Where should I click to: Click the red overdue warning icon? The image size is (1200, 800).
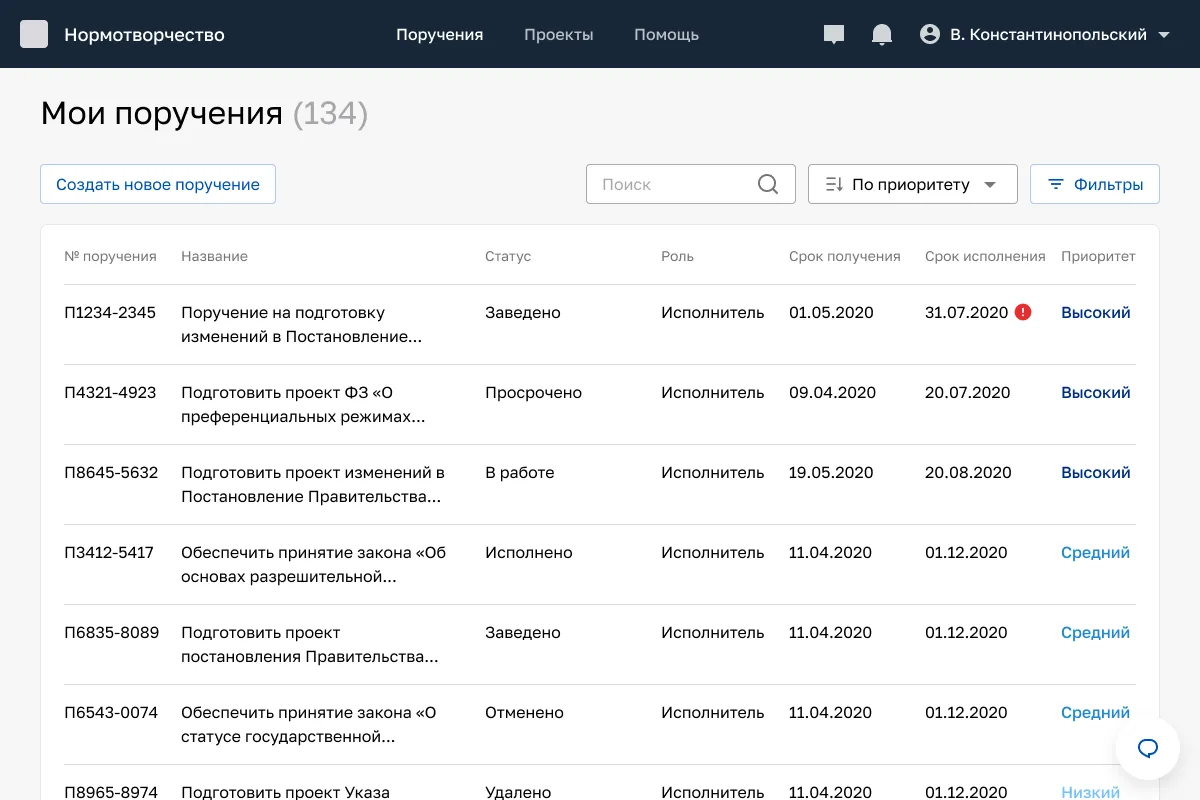point(1023,312)
